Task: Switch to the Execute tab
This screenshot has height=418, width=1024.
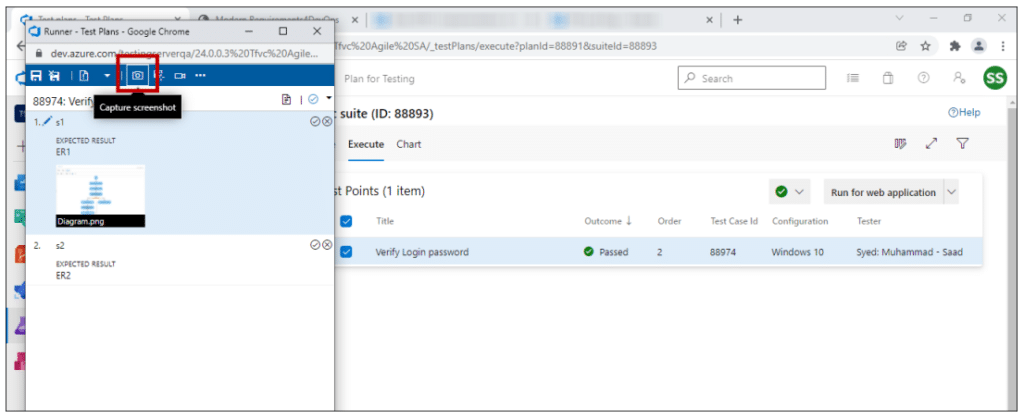Action: (366, 144)
